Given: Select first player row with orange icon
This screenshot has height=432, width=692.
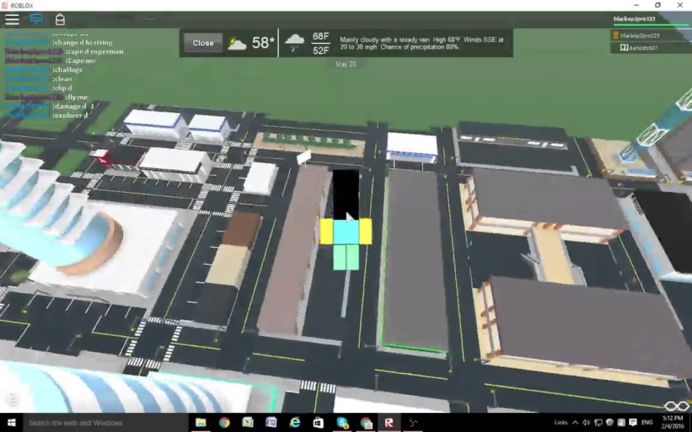Looking at the screenshot, I should click(x=651, y=35).
